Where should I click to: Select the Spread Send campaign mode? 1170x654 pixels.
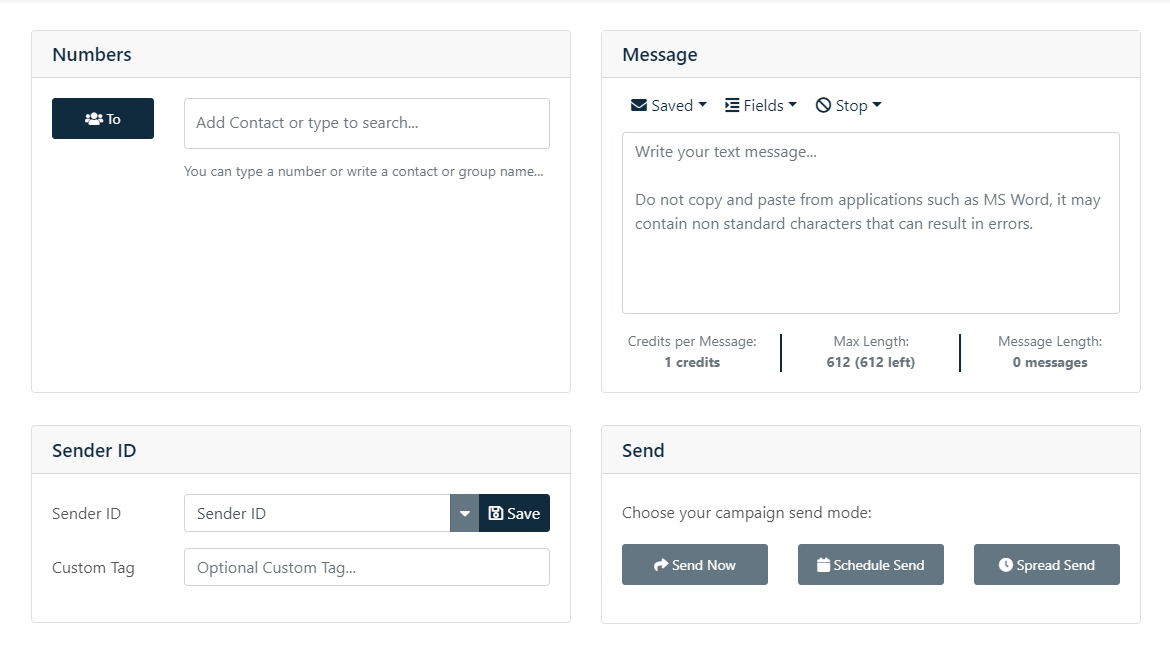tap(1046, 564)
